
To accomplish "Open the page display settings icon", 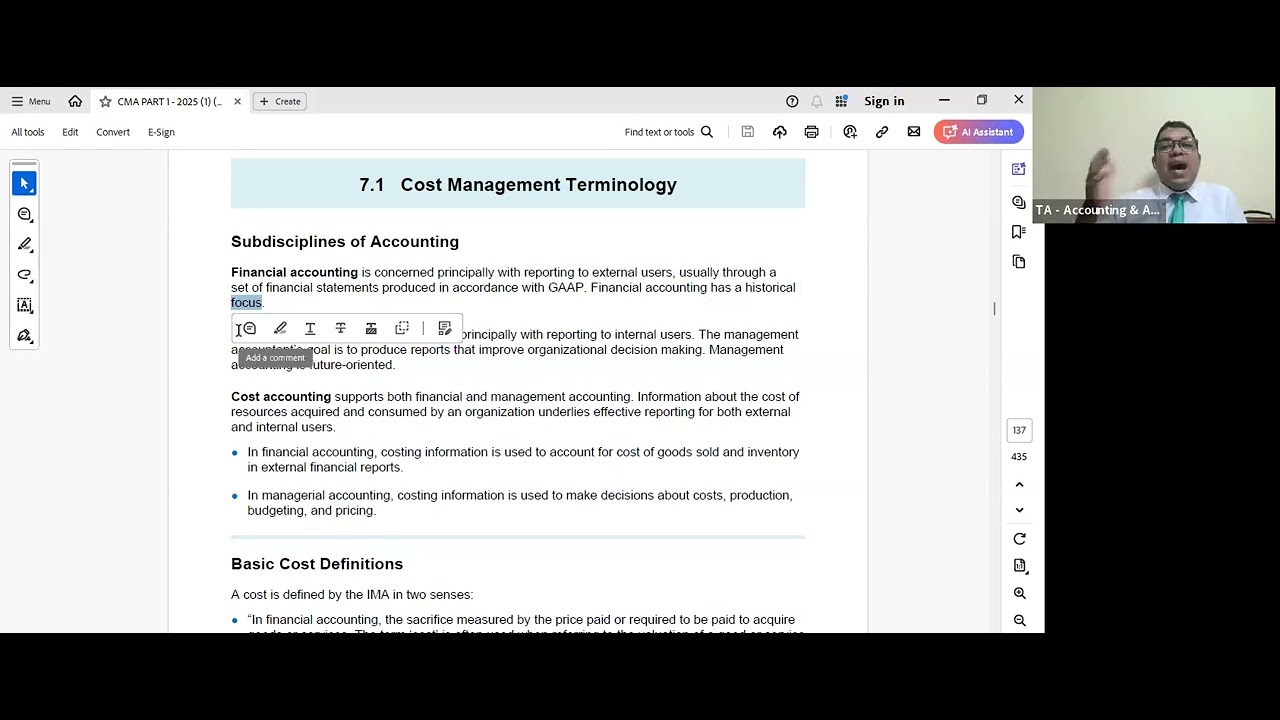I will (x=1019, y=566).
